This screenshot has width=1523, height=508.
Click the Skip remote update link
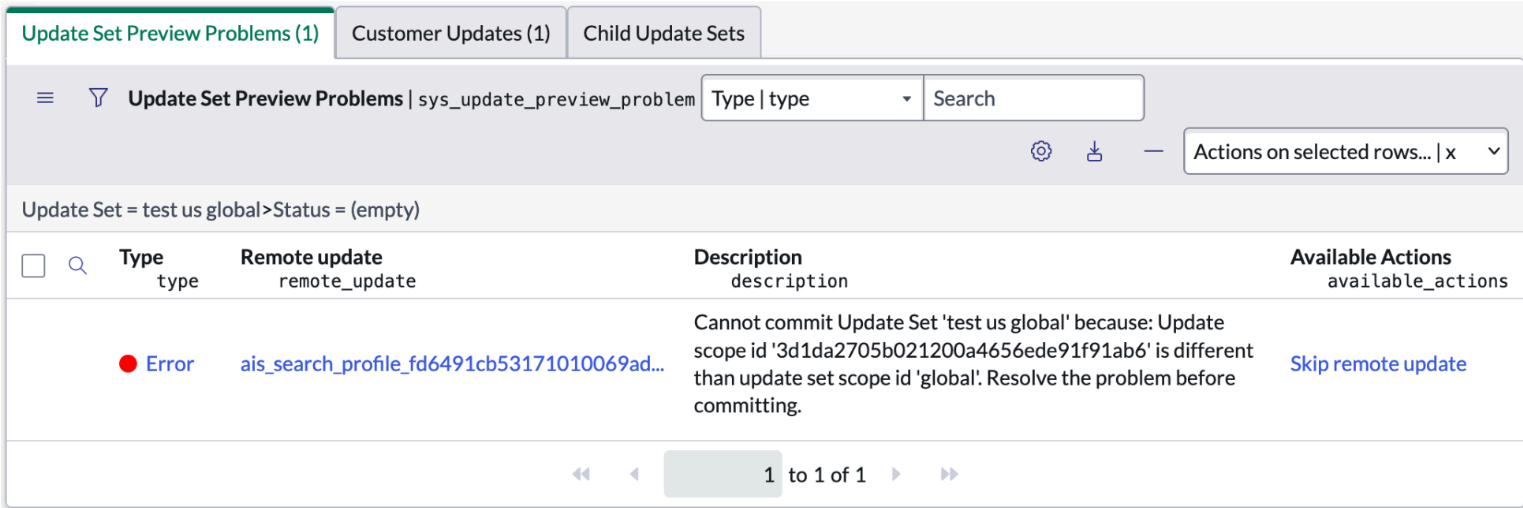pos(1378,364)
